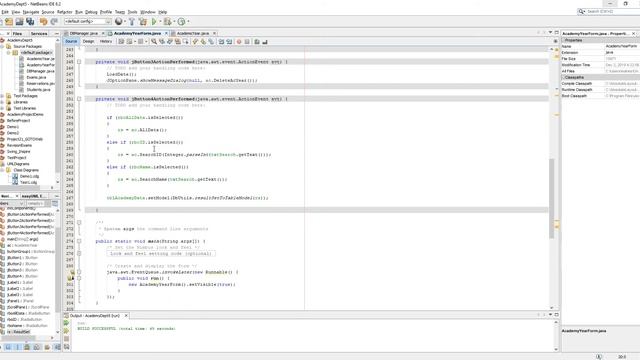Expand the Test Libraries tree node

click(2, 108)
